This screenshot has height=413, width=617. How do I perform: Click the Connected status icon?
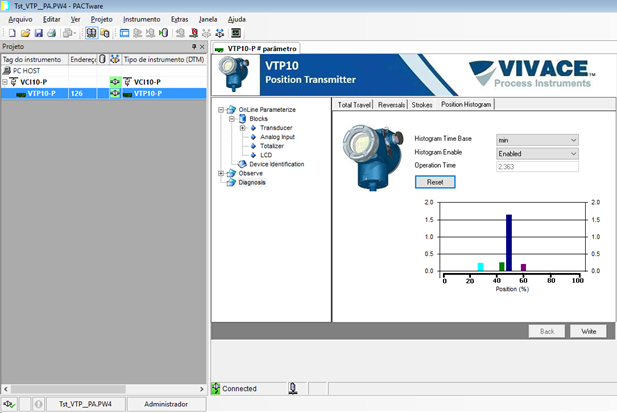pyautogui.click(x=216, y=389)
